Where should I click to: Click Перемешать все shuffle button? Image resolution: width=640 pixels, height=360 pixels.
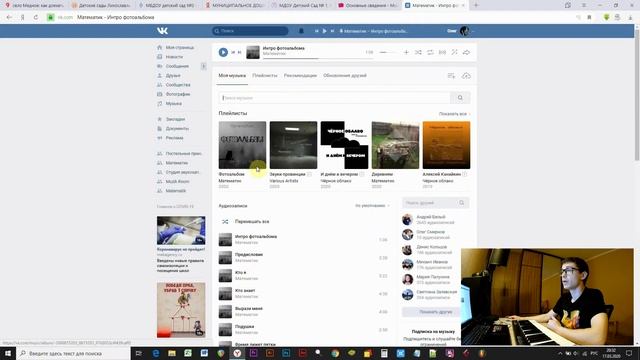click(x=251, y=222)
